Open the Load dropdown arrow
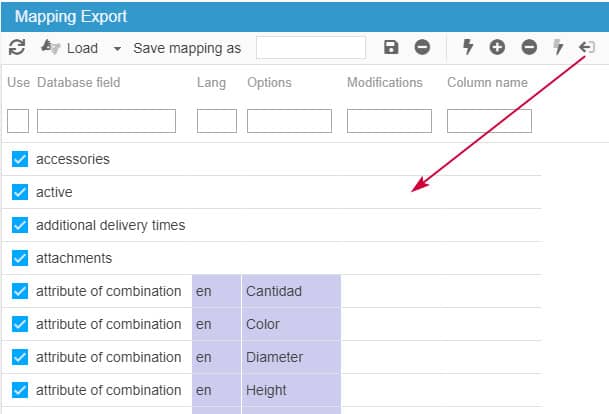Screen dimensions: 609x414 pyautogui.click(x=117, y=48)
